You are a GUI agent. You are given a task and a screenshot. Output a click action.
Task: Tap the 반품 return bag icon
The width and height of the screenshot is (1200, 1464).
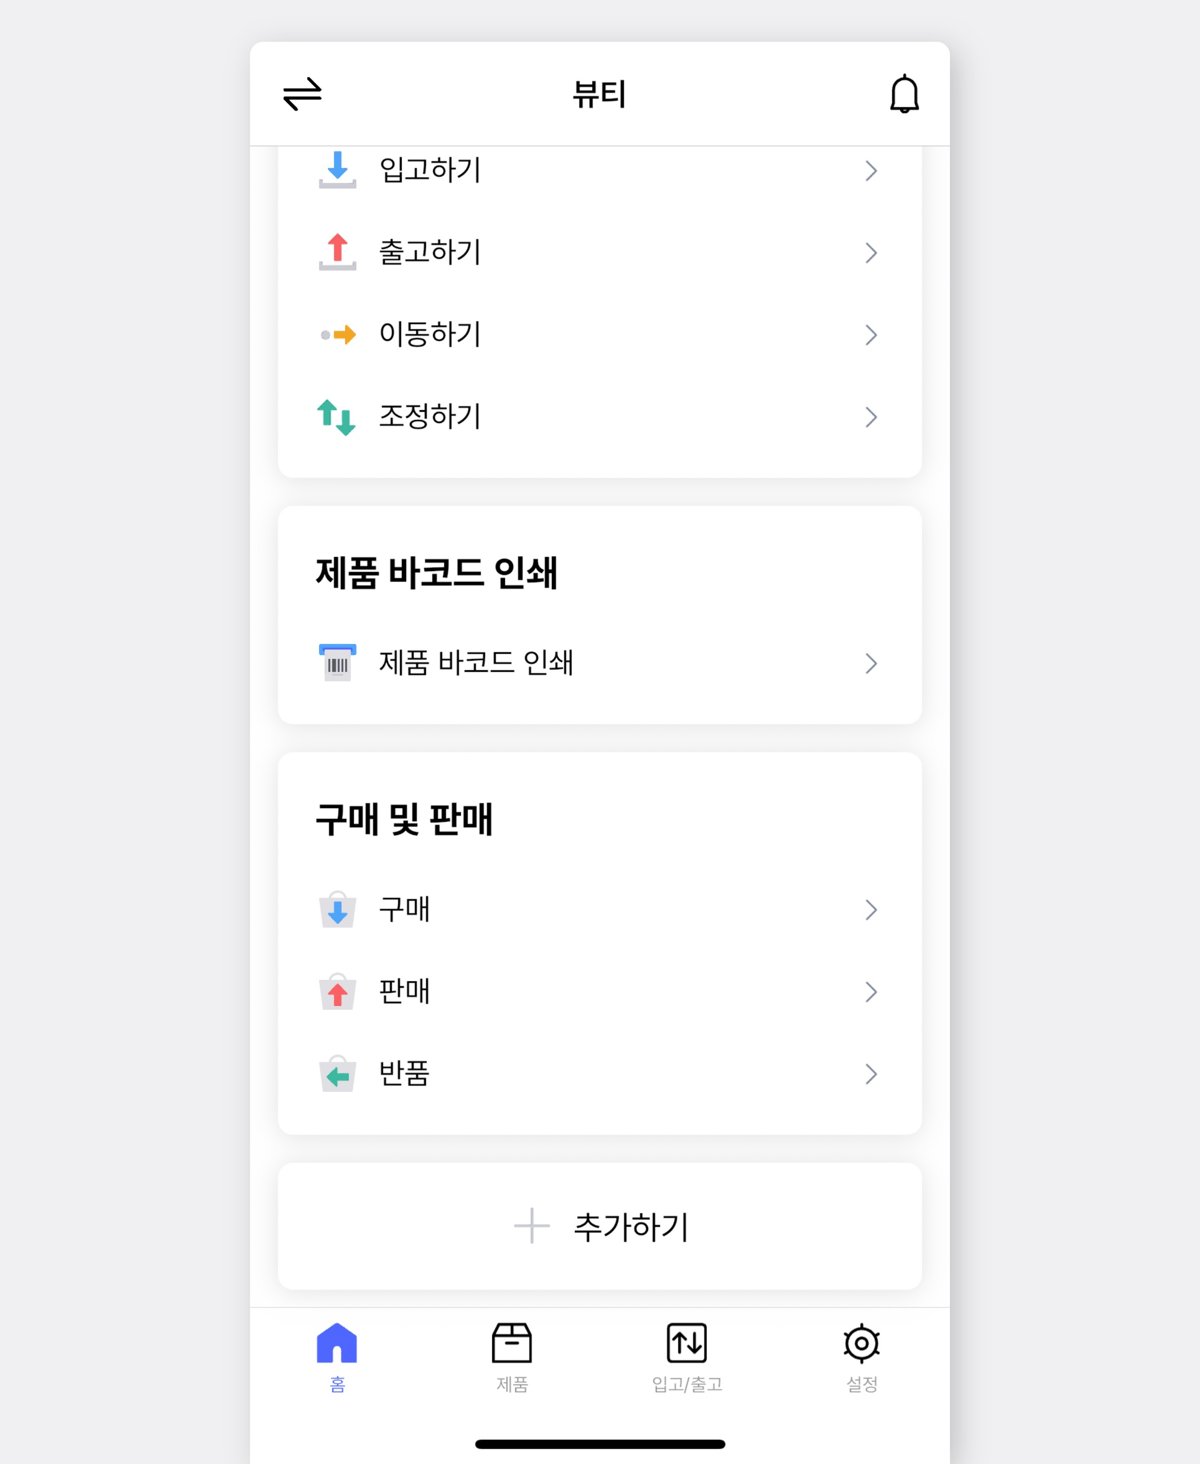pyautogui.click(x=337, y=1074)
